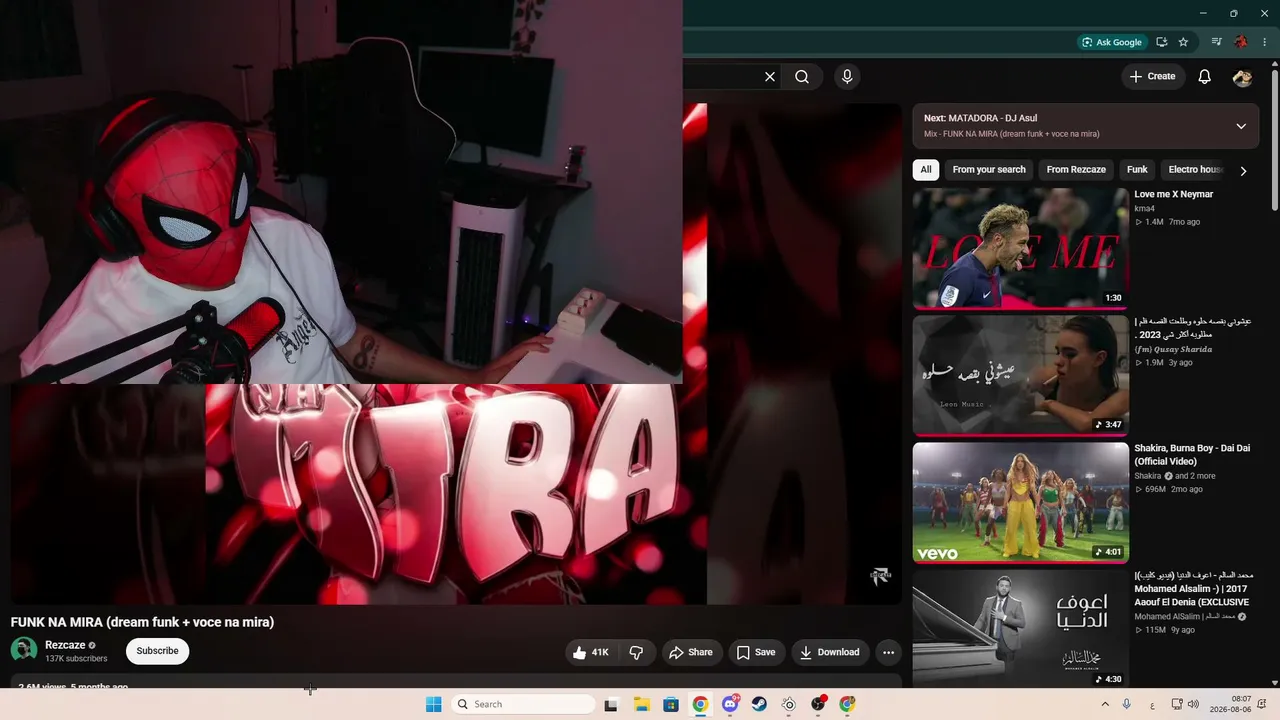Dislike the FUNK NA MIRA video
1280x720 pixels.
click(x=636, y=652)
